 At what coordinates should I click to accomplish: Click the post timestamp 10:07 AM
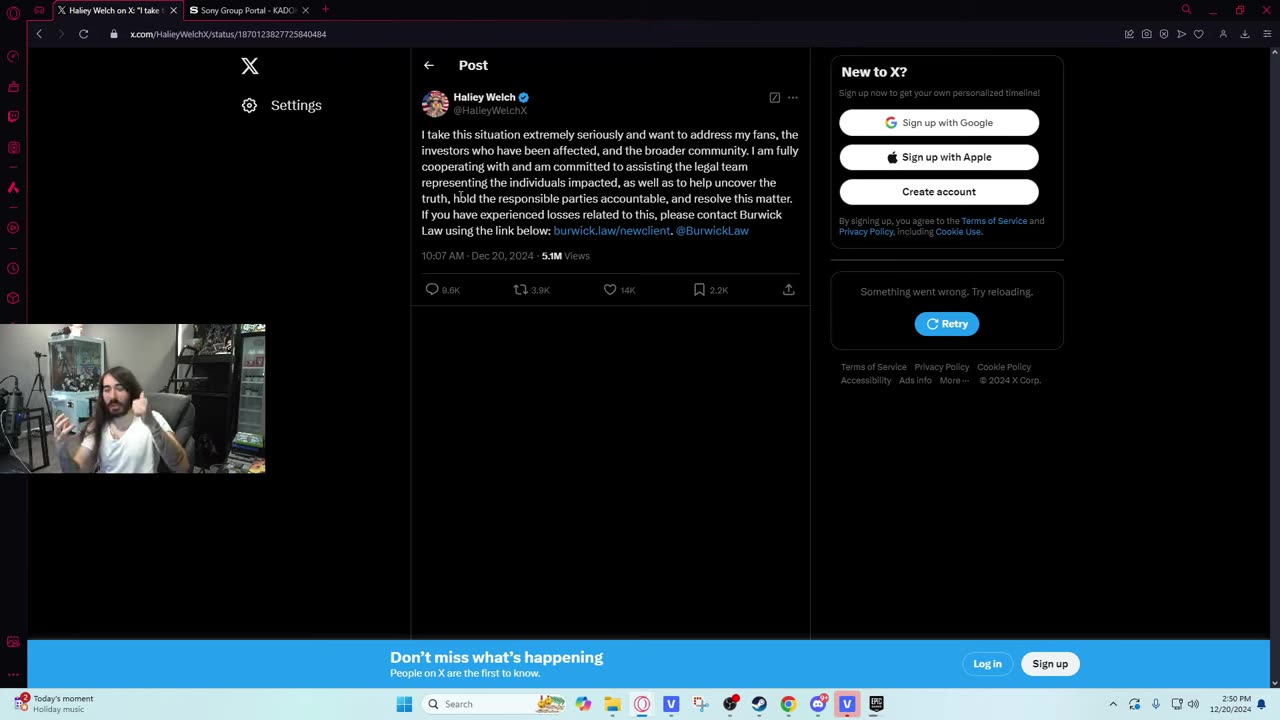[x=443, y=256]
